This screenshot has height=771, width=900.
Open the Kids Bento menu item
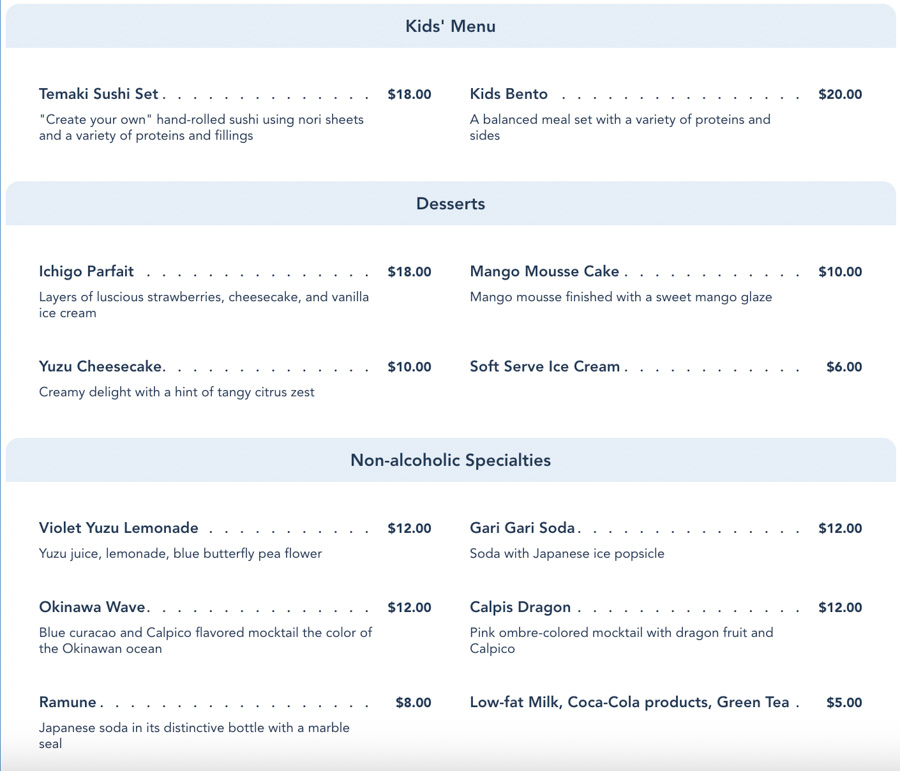point(509,94)
